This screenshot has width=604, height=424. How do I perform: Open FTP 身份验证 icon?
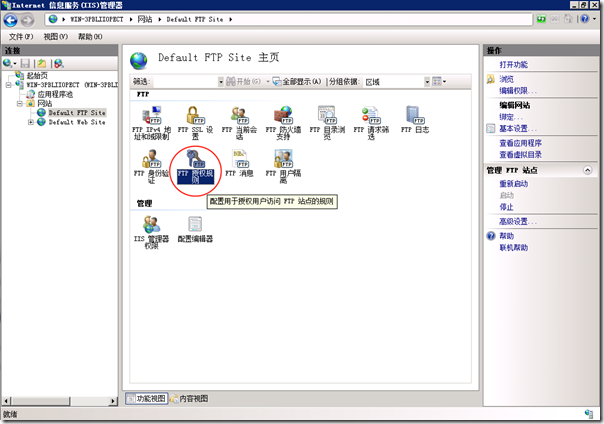pyautogui.click(x=152, y=166)
